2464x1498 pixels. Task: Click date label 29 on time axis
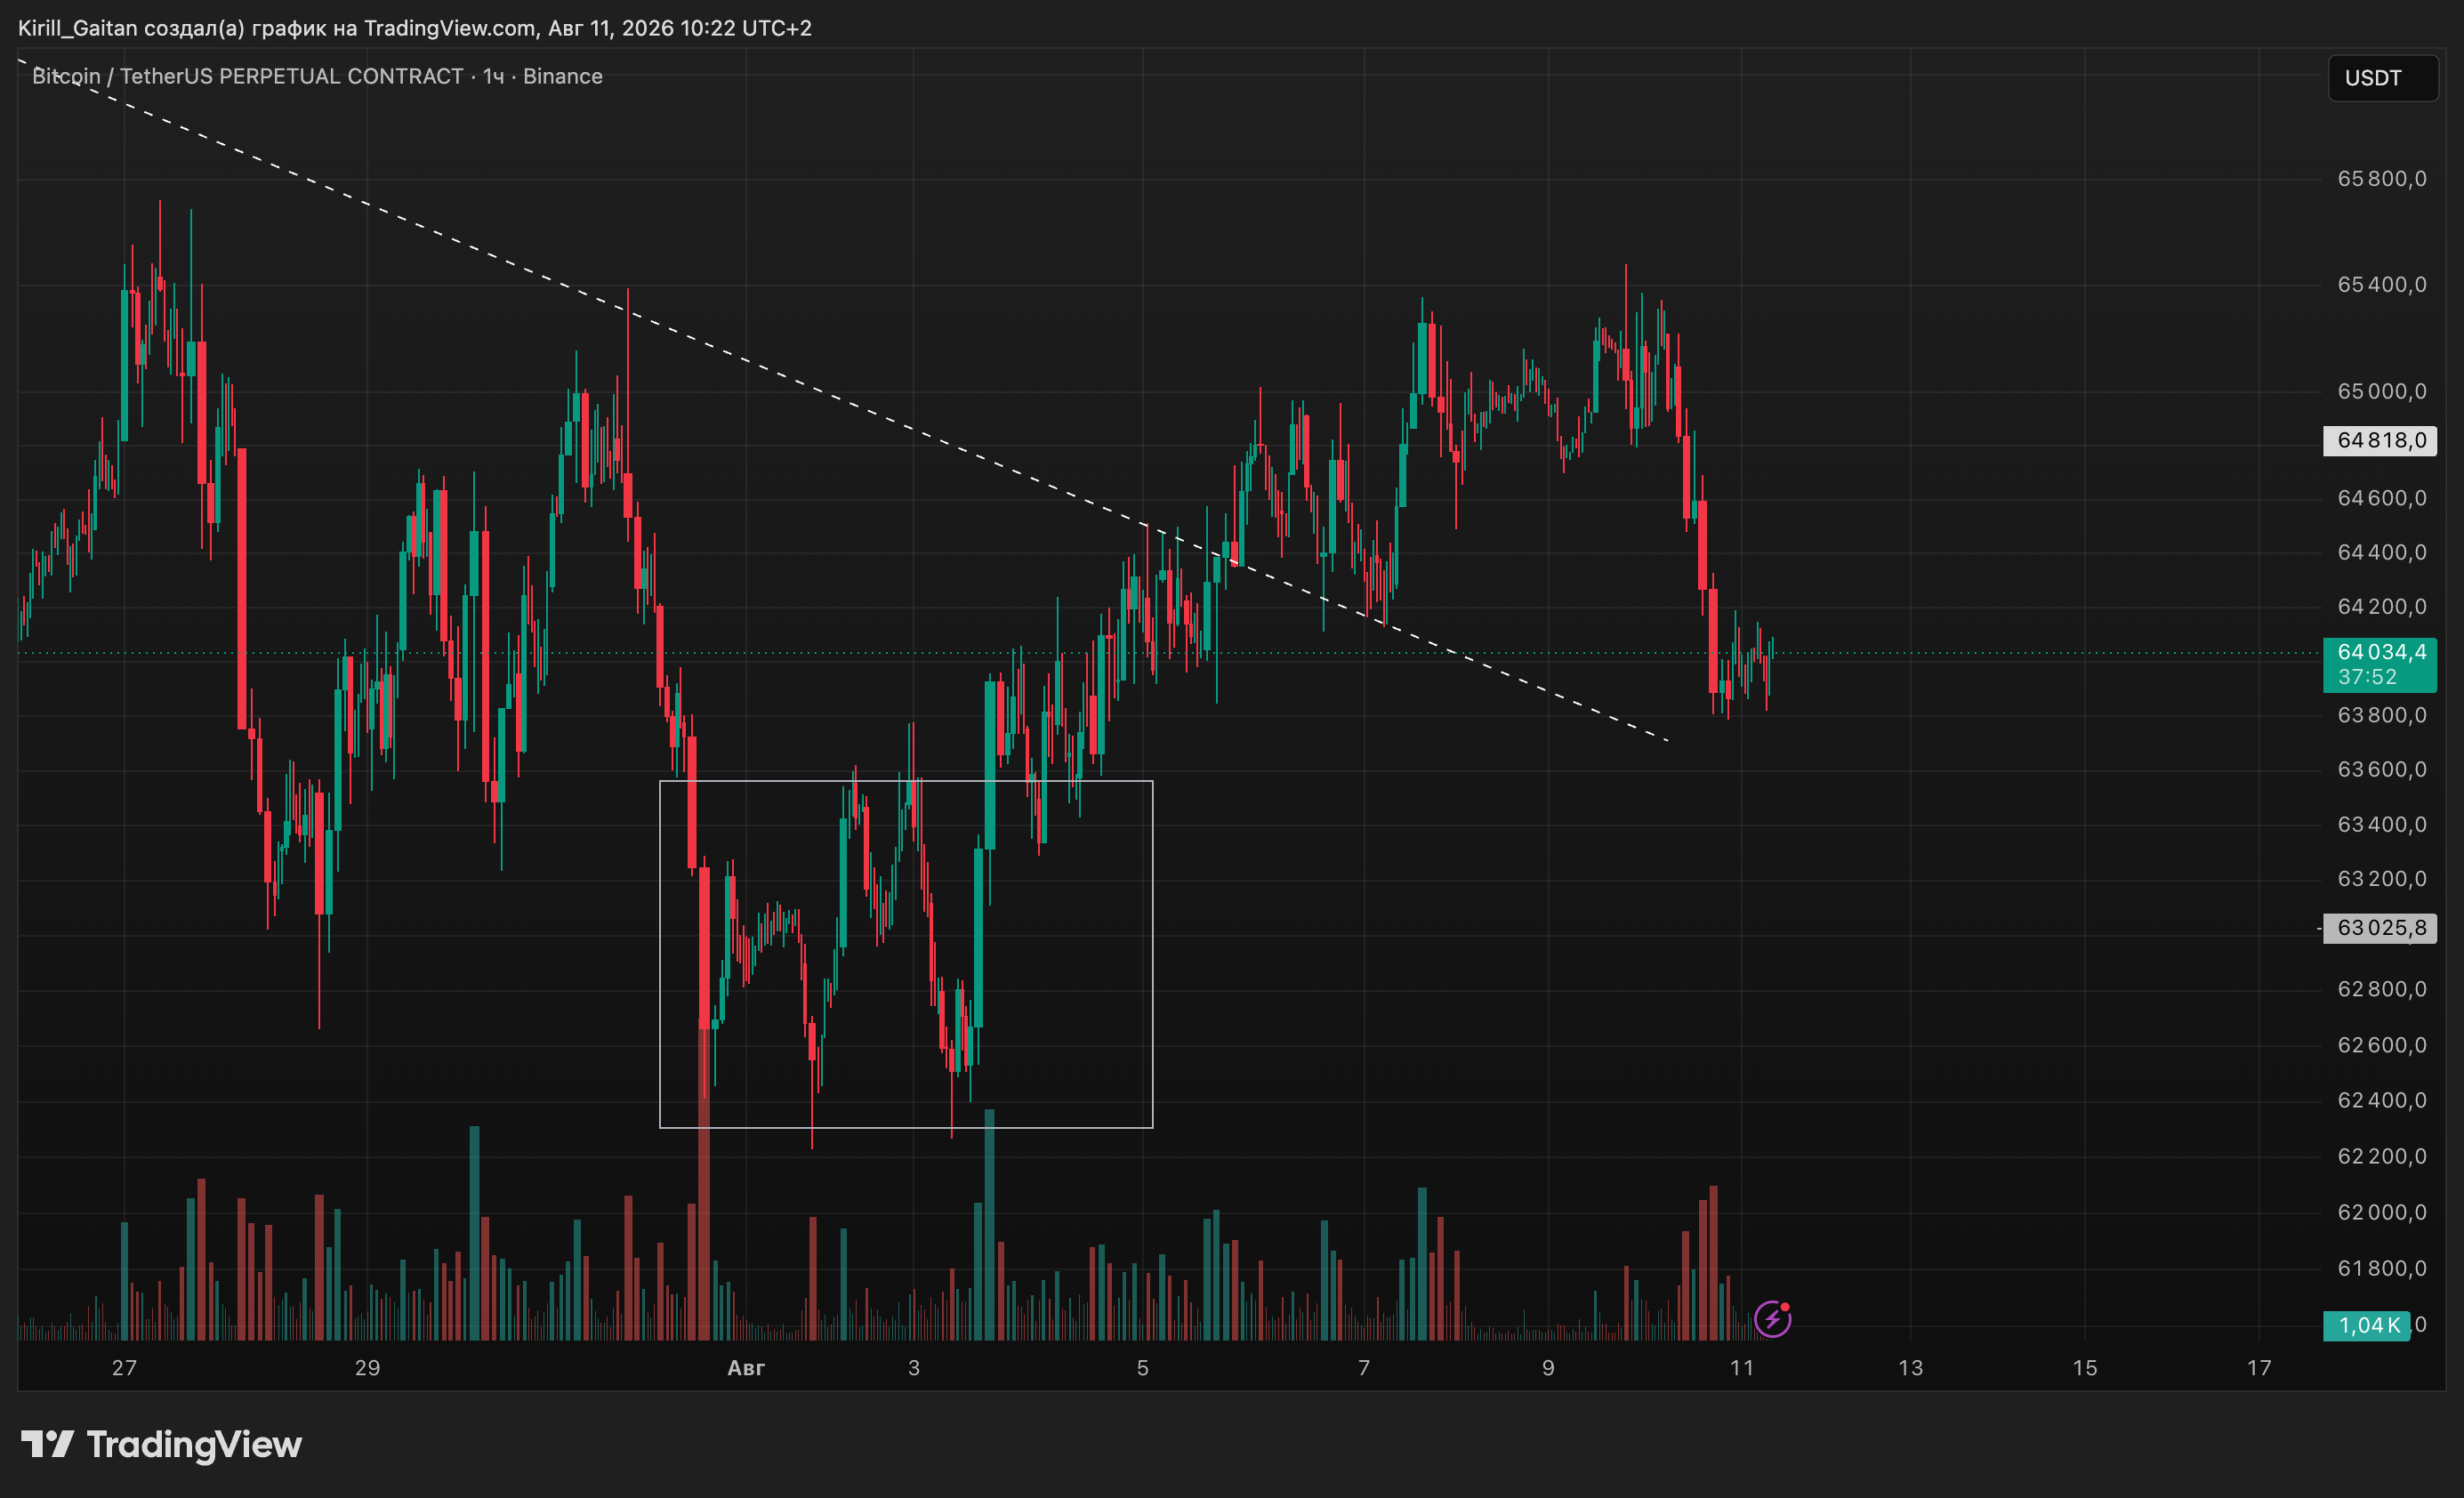(x=367, y=1368)
